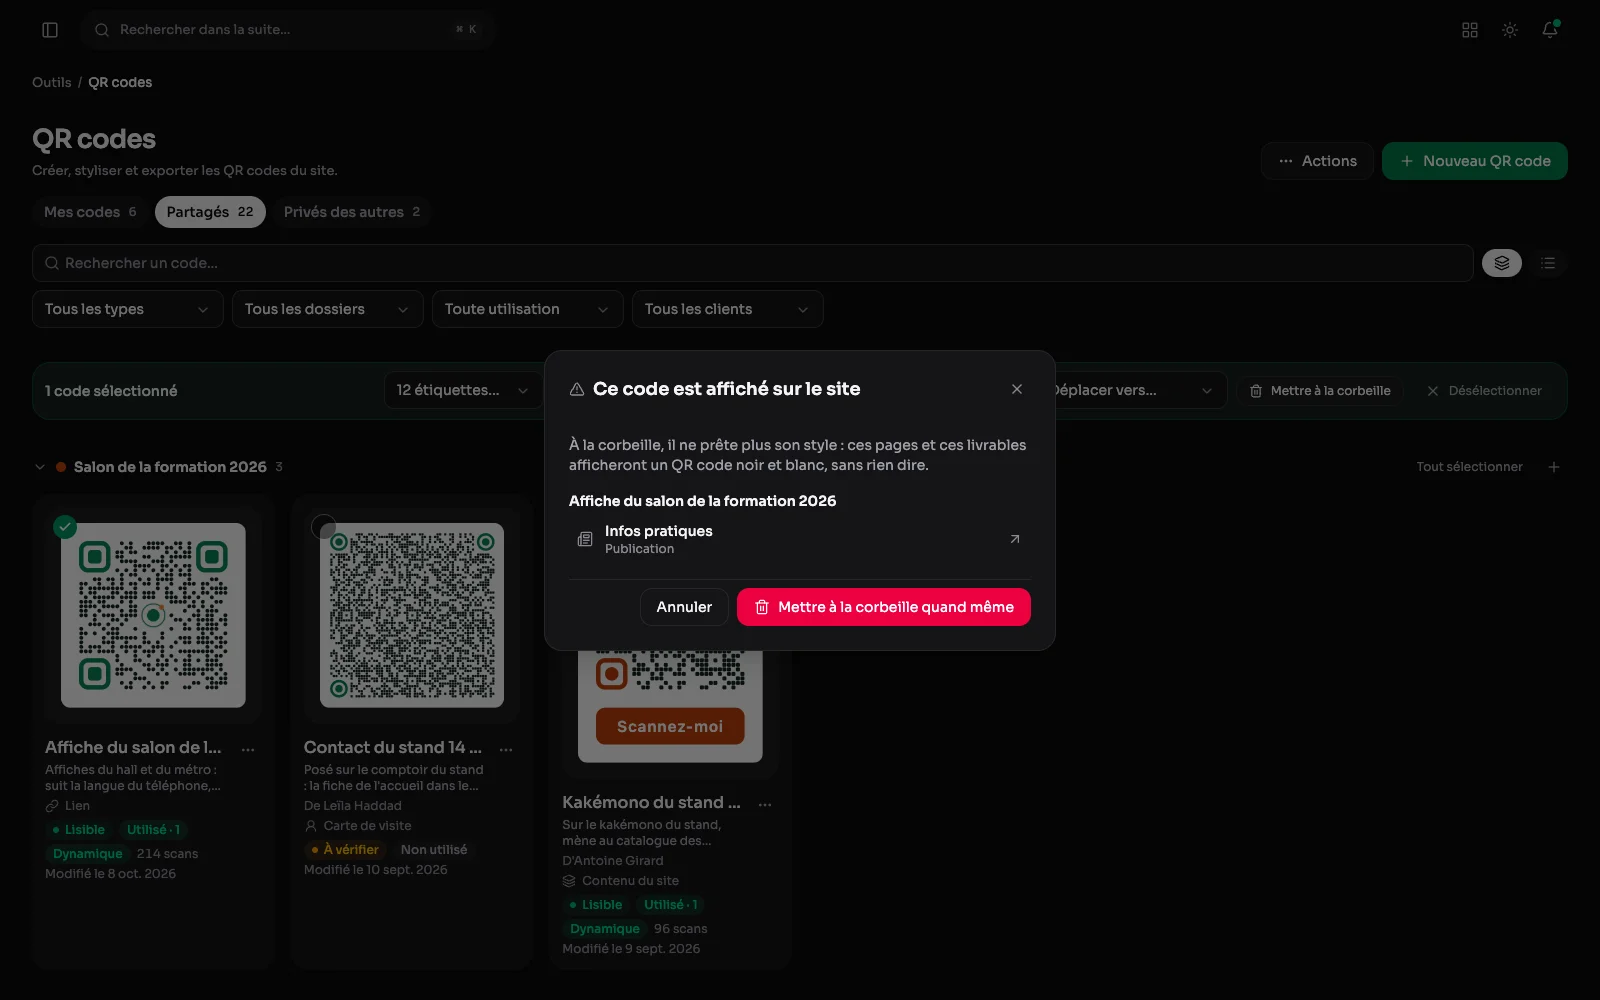This screenshot has width=1600, height=1000.
Task: Focus Rechercher dans la suite search box
Action: (289, 30)
